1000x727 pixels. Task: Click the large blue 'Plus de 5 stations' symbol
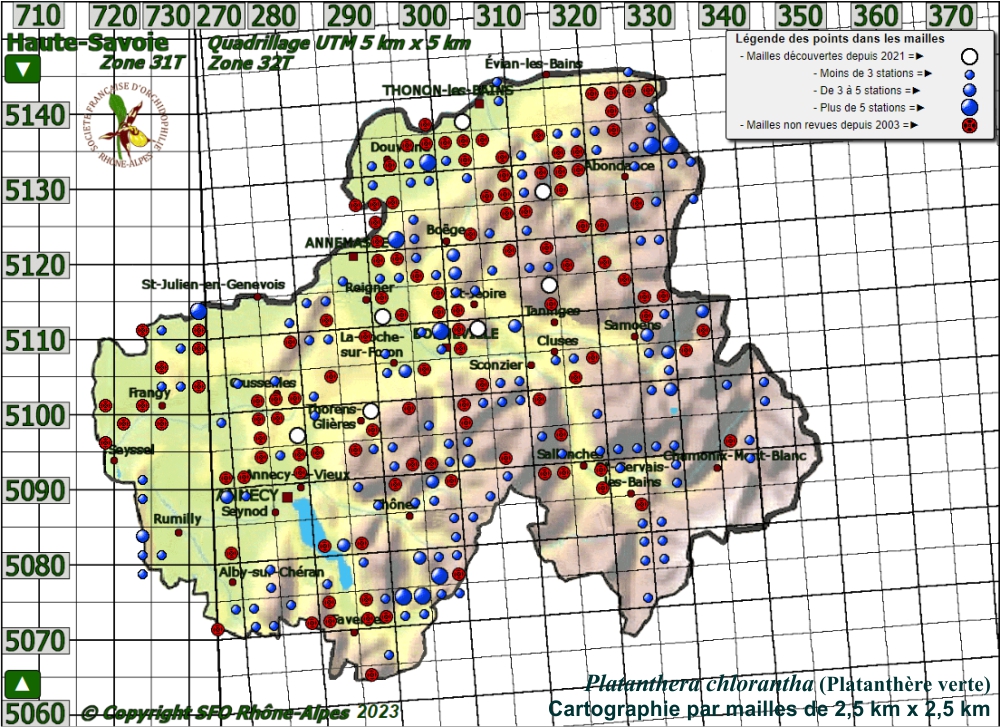968,107
